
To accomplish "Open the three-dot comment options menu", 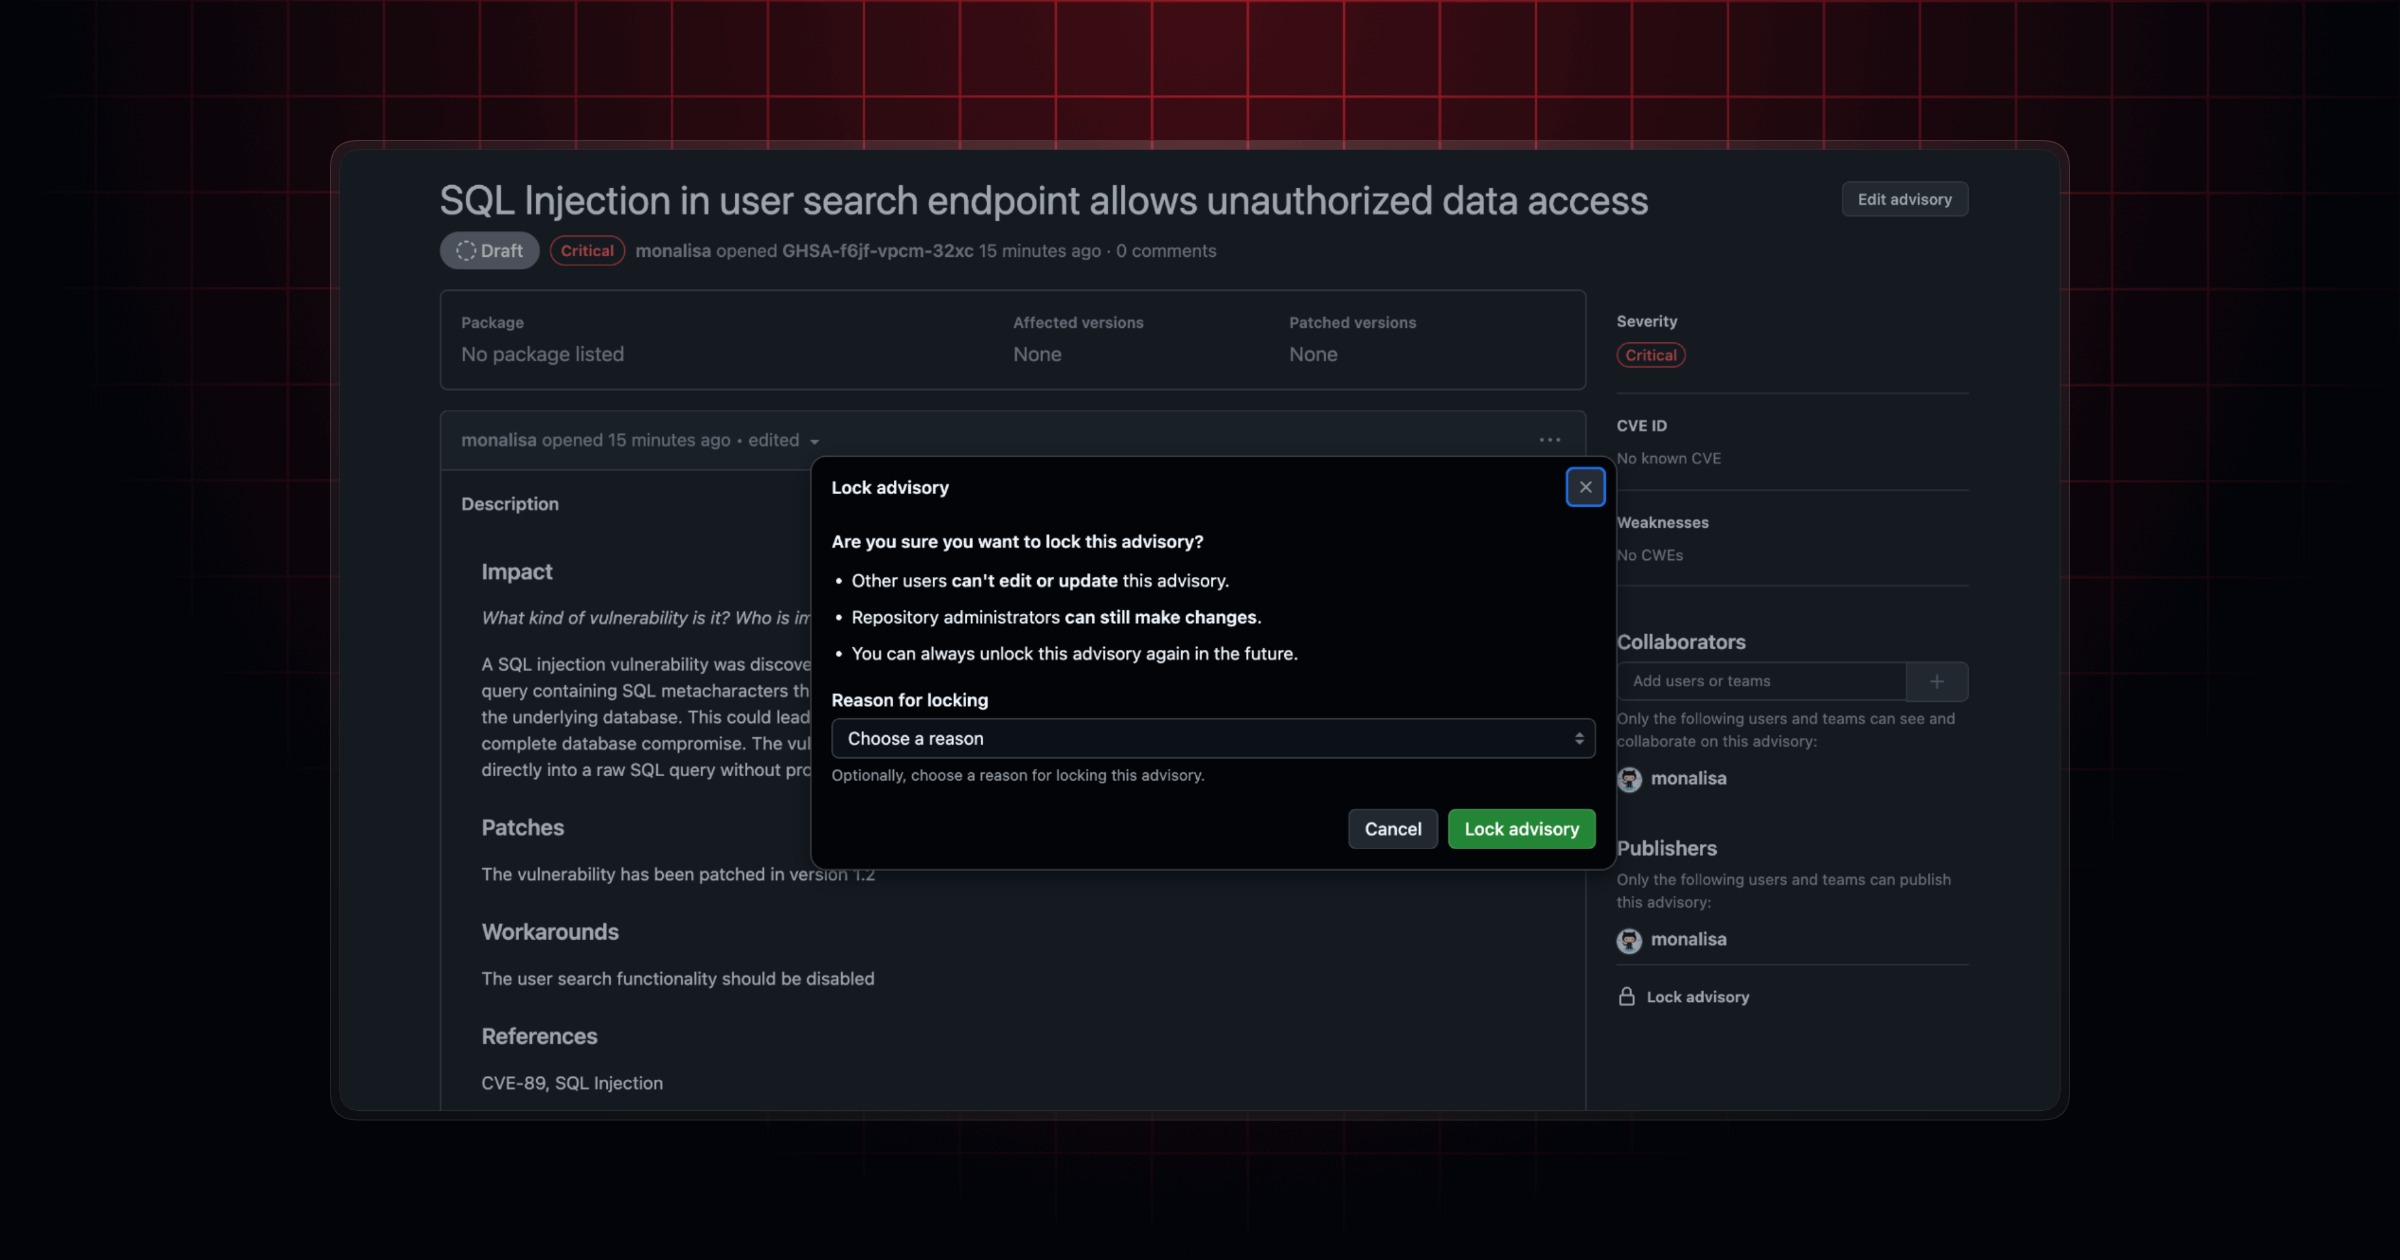I will [x=1549, y=440].
